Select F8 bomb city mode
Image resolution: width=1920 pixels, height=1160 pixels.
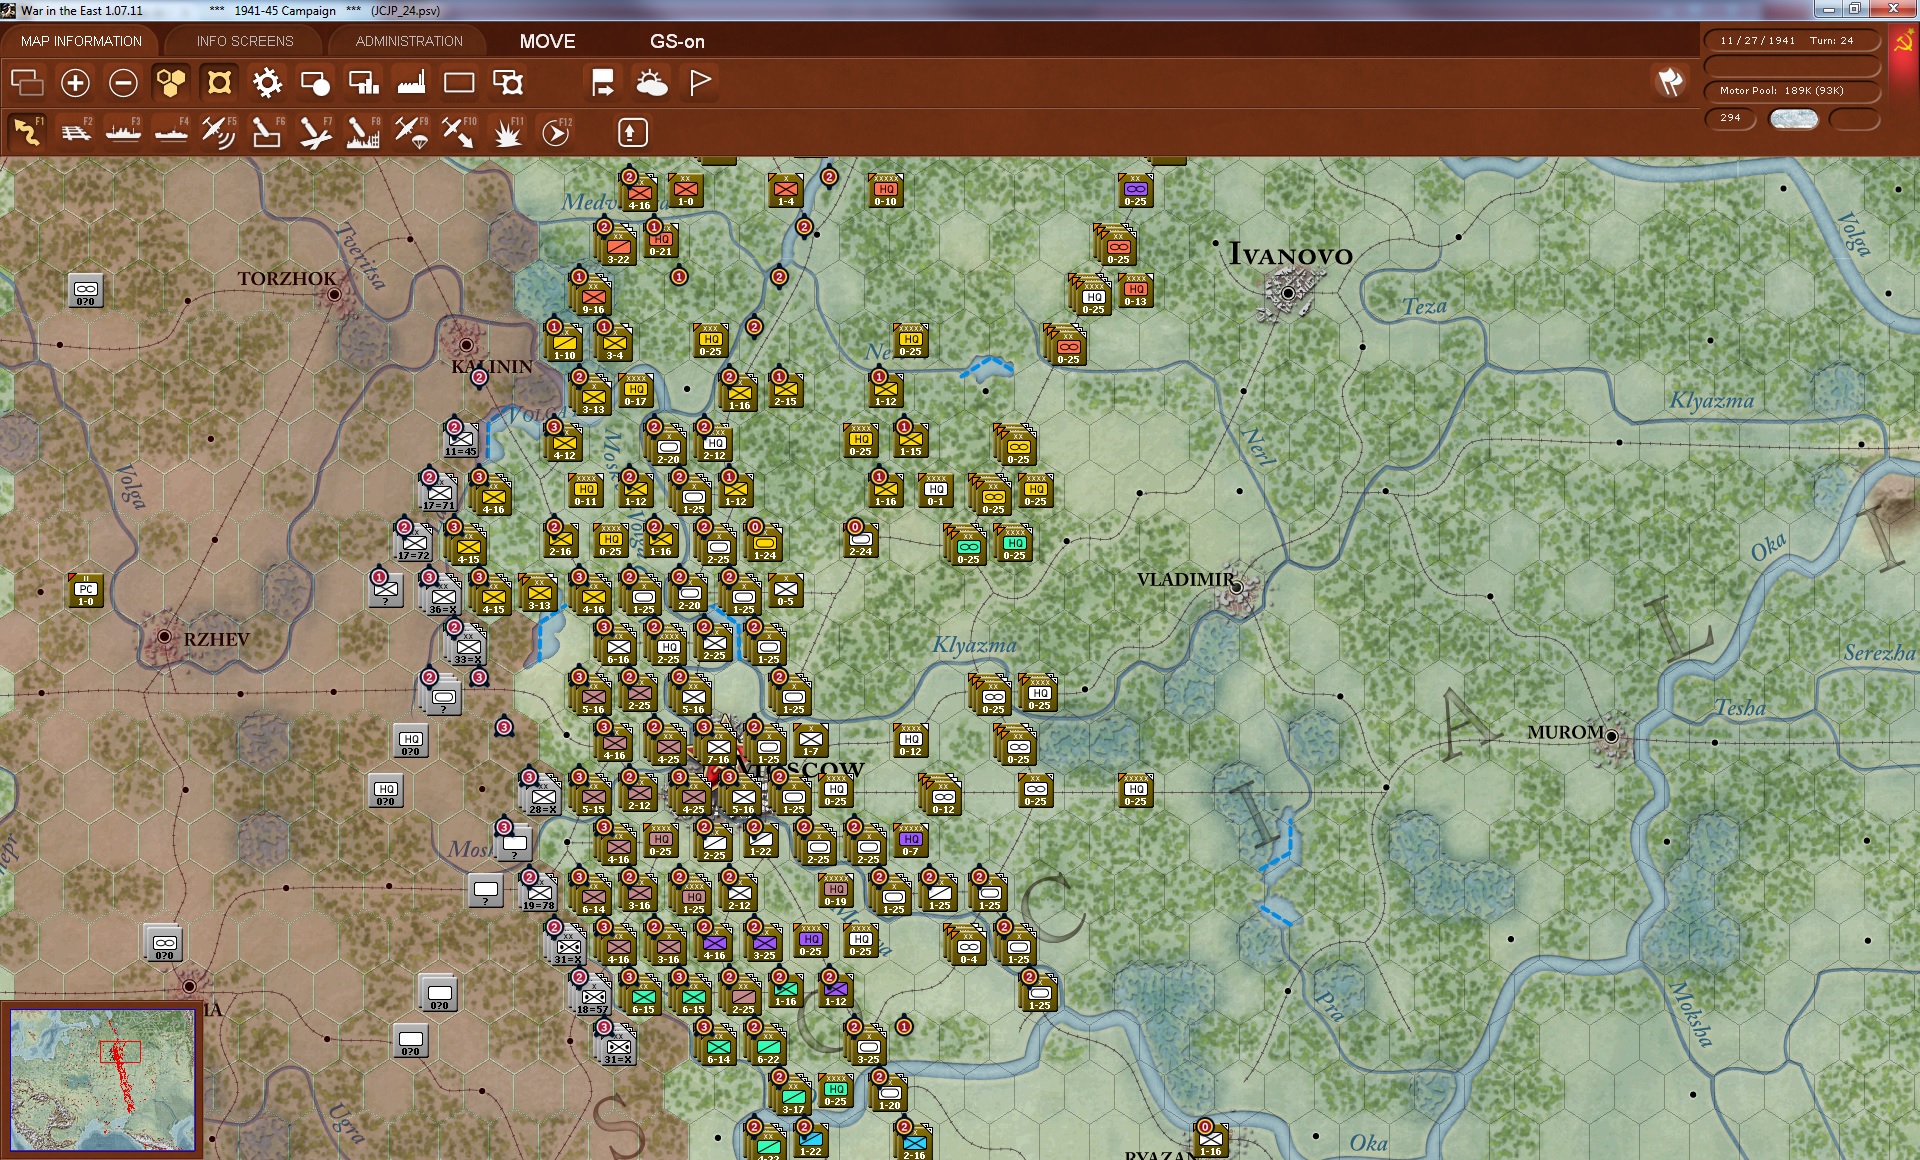(x=363, y=131)
